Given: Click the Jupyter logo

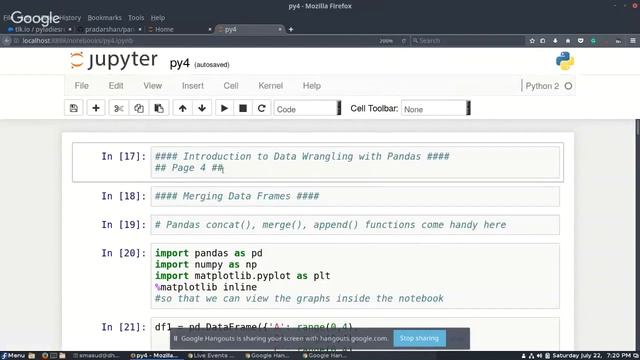Looking at the screenshot, I should tap(113, 60).
